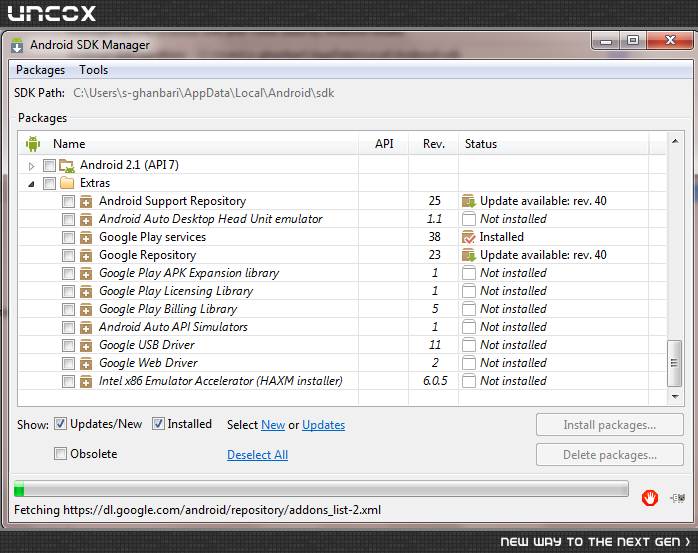Click package icon of Google Play Licensing Library
This screenshot has height=553, width=698.
pyautogui.click(x=86, y=291)
